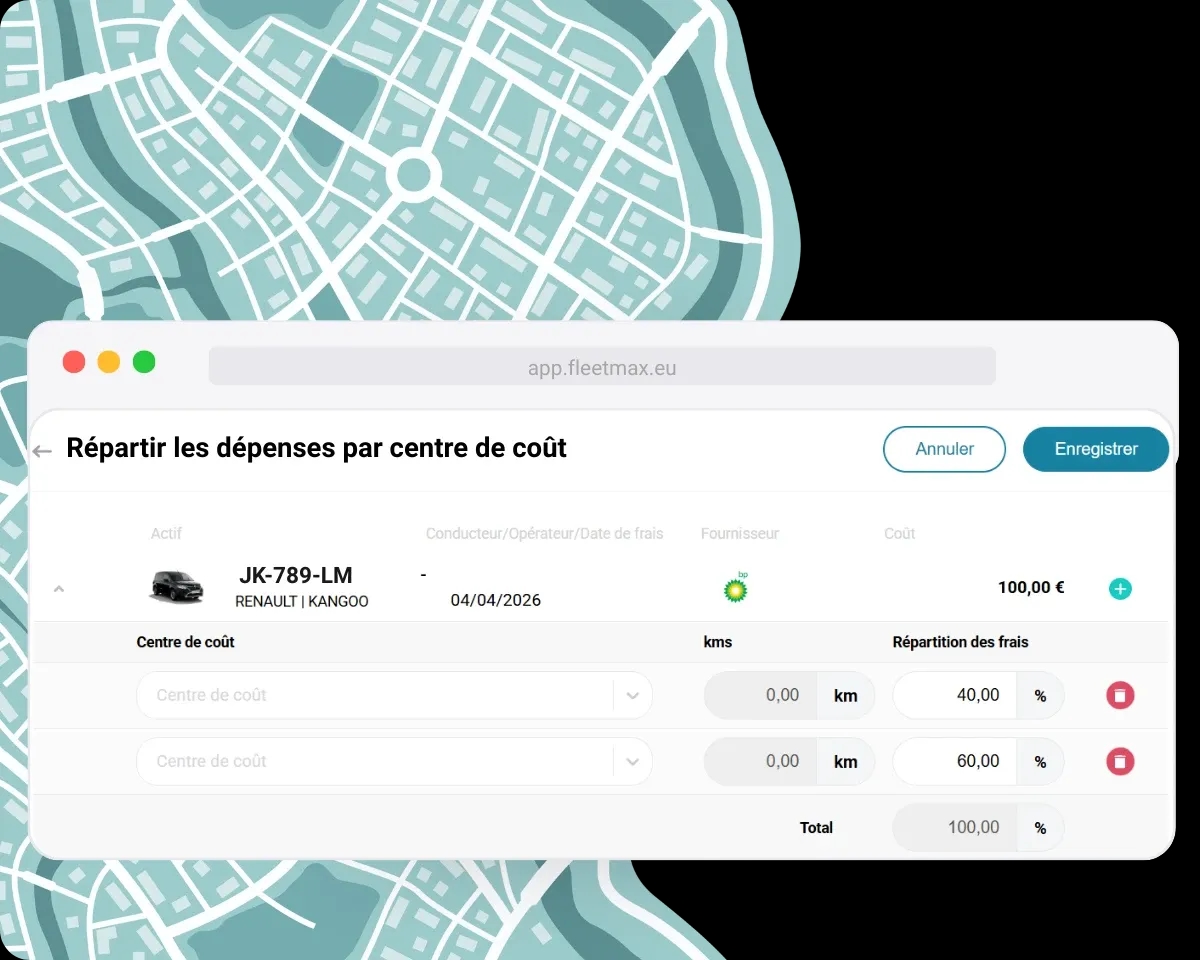Click the 100,00 € cost value
This screenshot has width=1200, height=960.
[1031, 588]
